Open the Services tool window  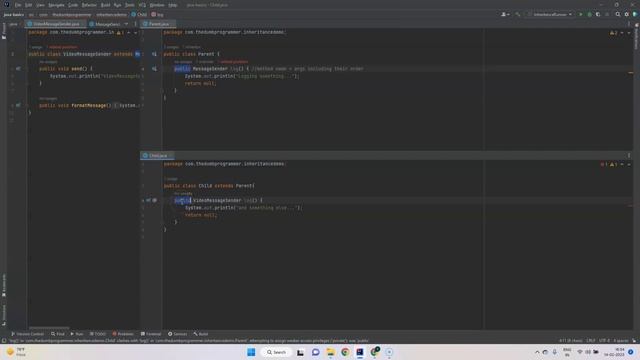pyautogui.click(x=177, y=334)
